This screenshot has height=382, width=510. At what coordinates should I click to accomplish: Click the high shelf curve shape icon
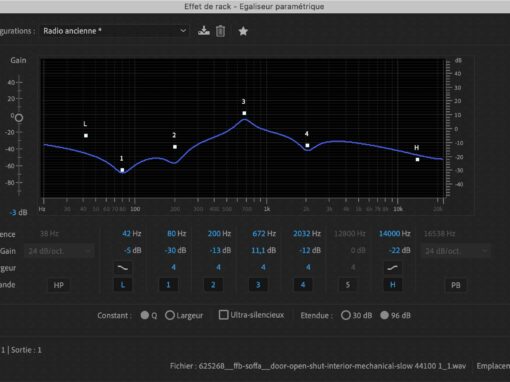392,268
